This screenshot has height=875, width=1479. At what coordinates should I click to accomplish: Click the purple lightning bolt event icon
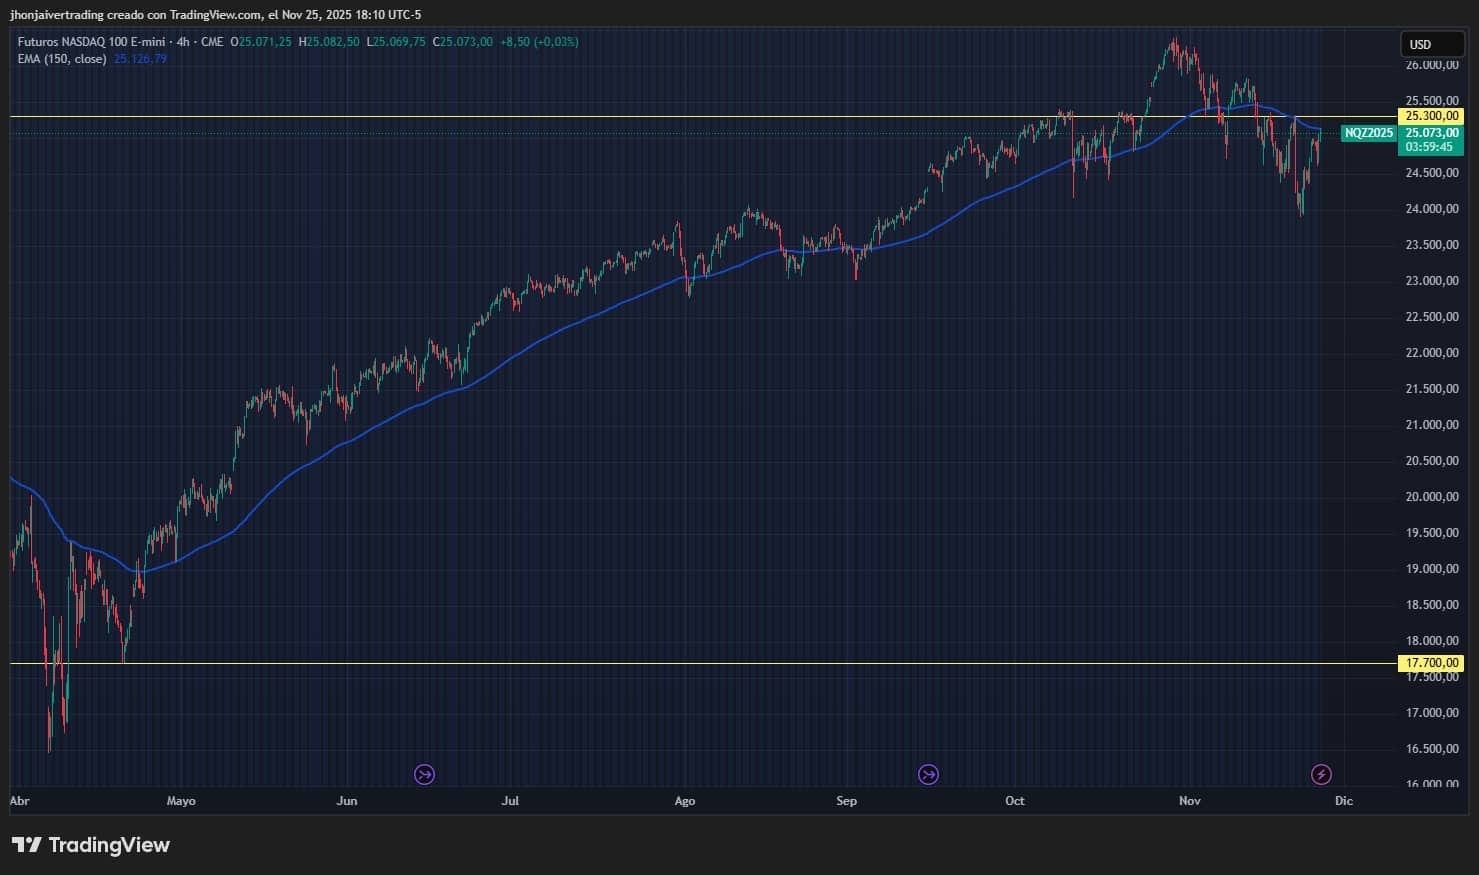[x=1321, y=774]
